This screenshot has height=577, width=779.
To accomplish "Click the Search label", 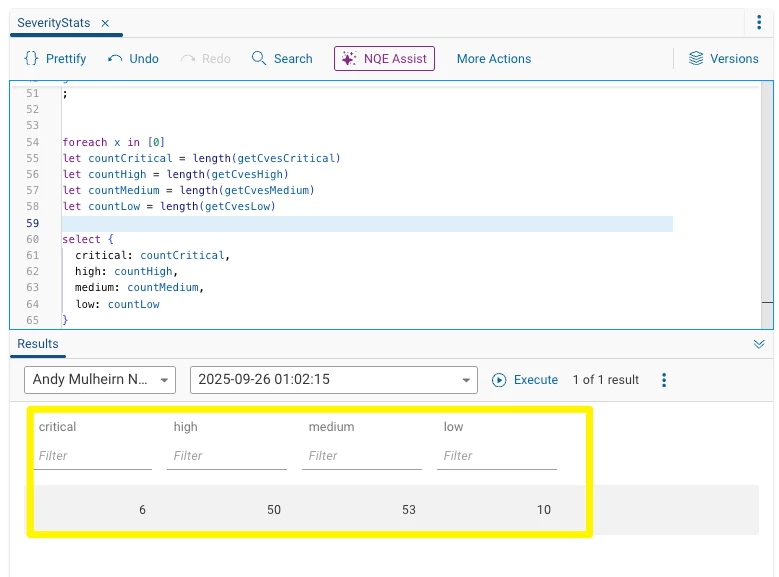I will (x=293, y=59).
